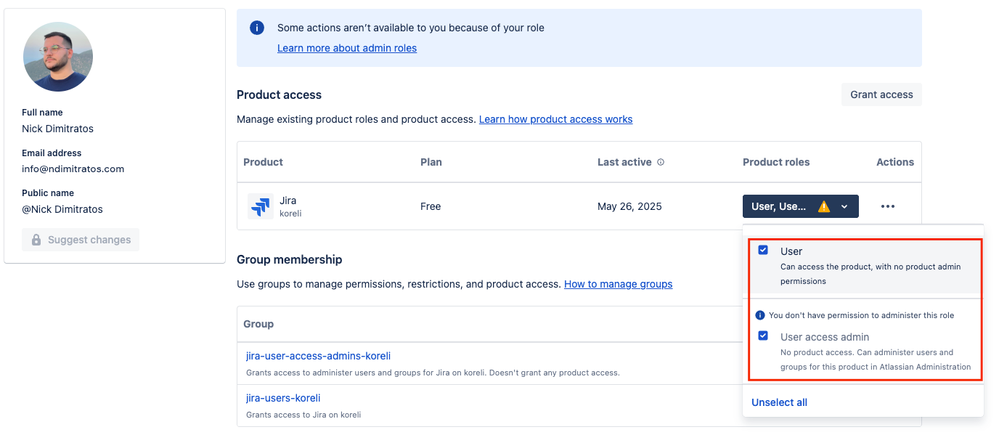Screen dimensions: 999x438
Task: Click the info icon next to permission notice
Action: click(760, 315)
